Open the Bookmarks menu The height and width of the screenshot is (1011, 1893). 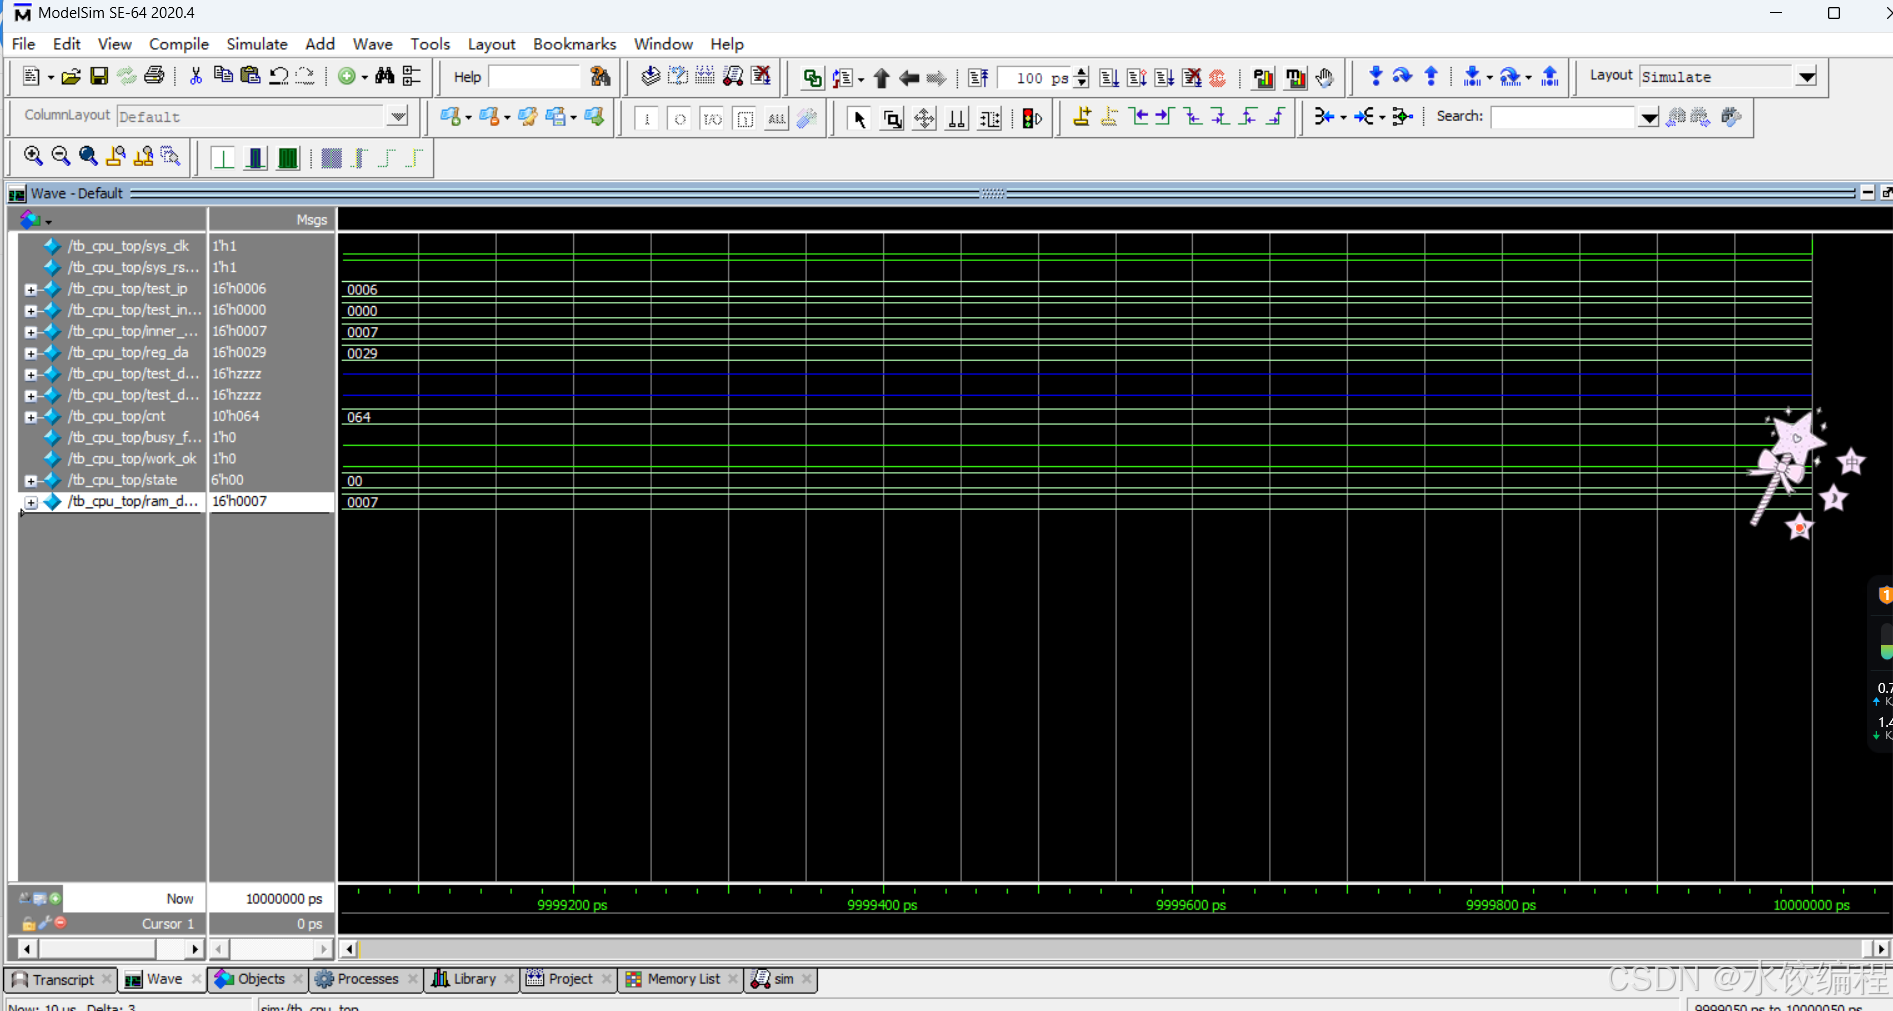tap(574, 44)
